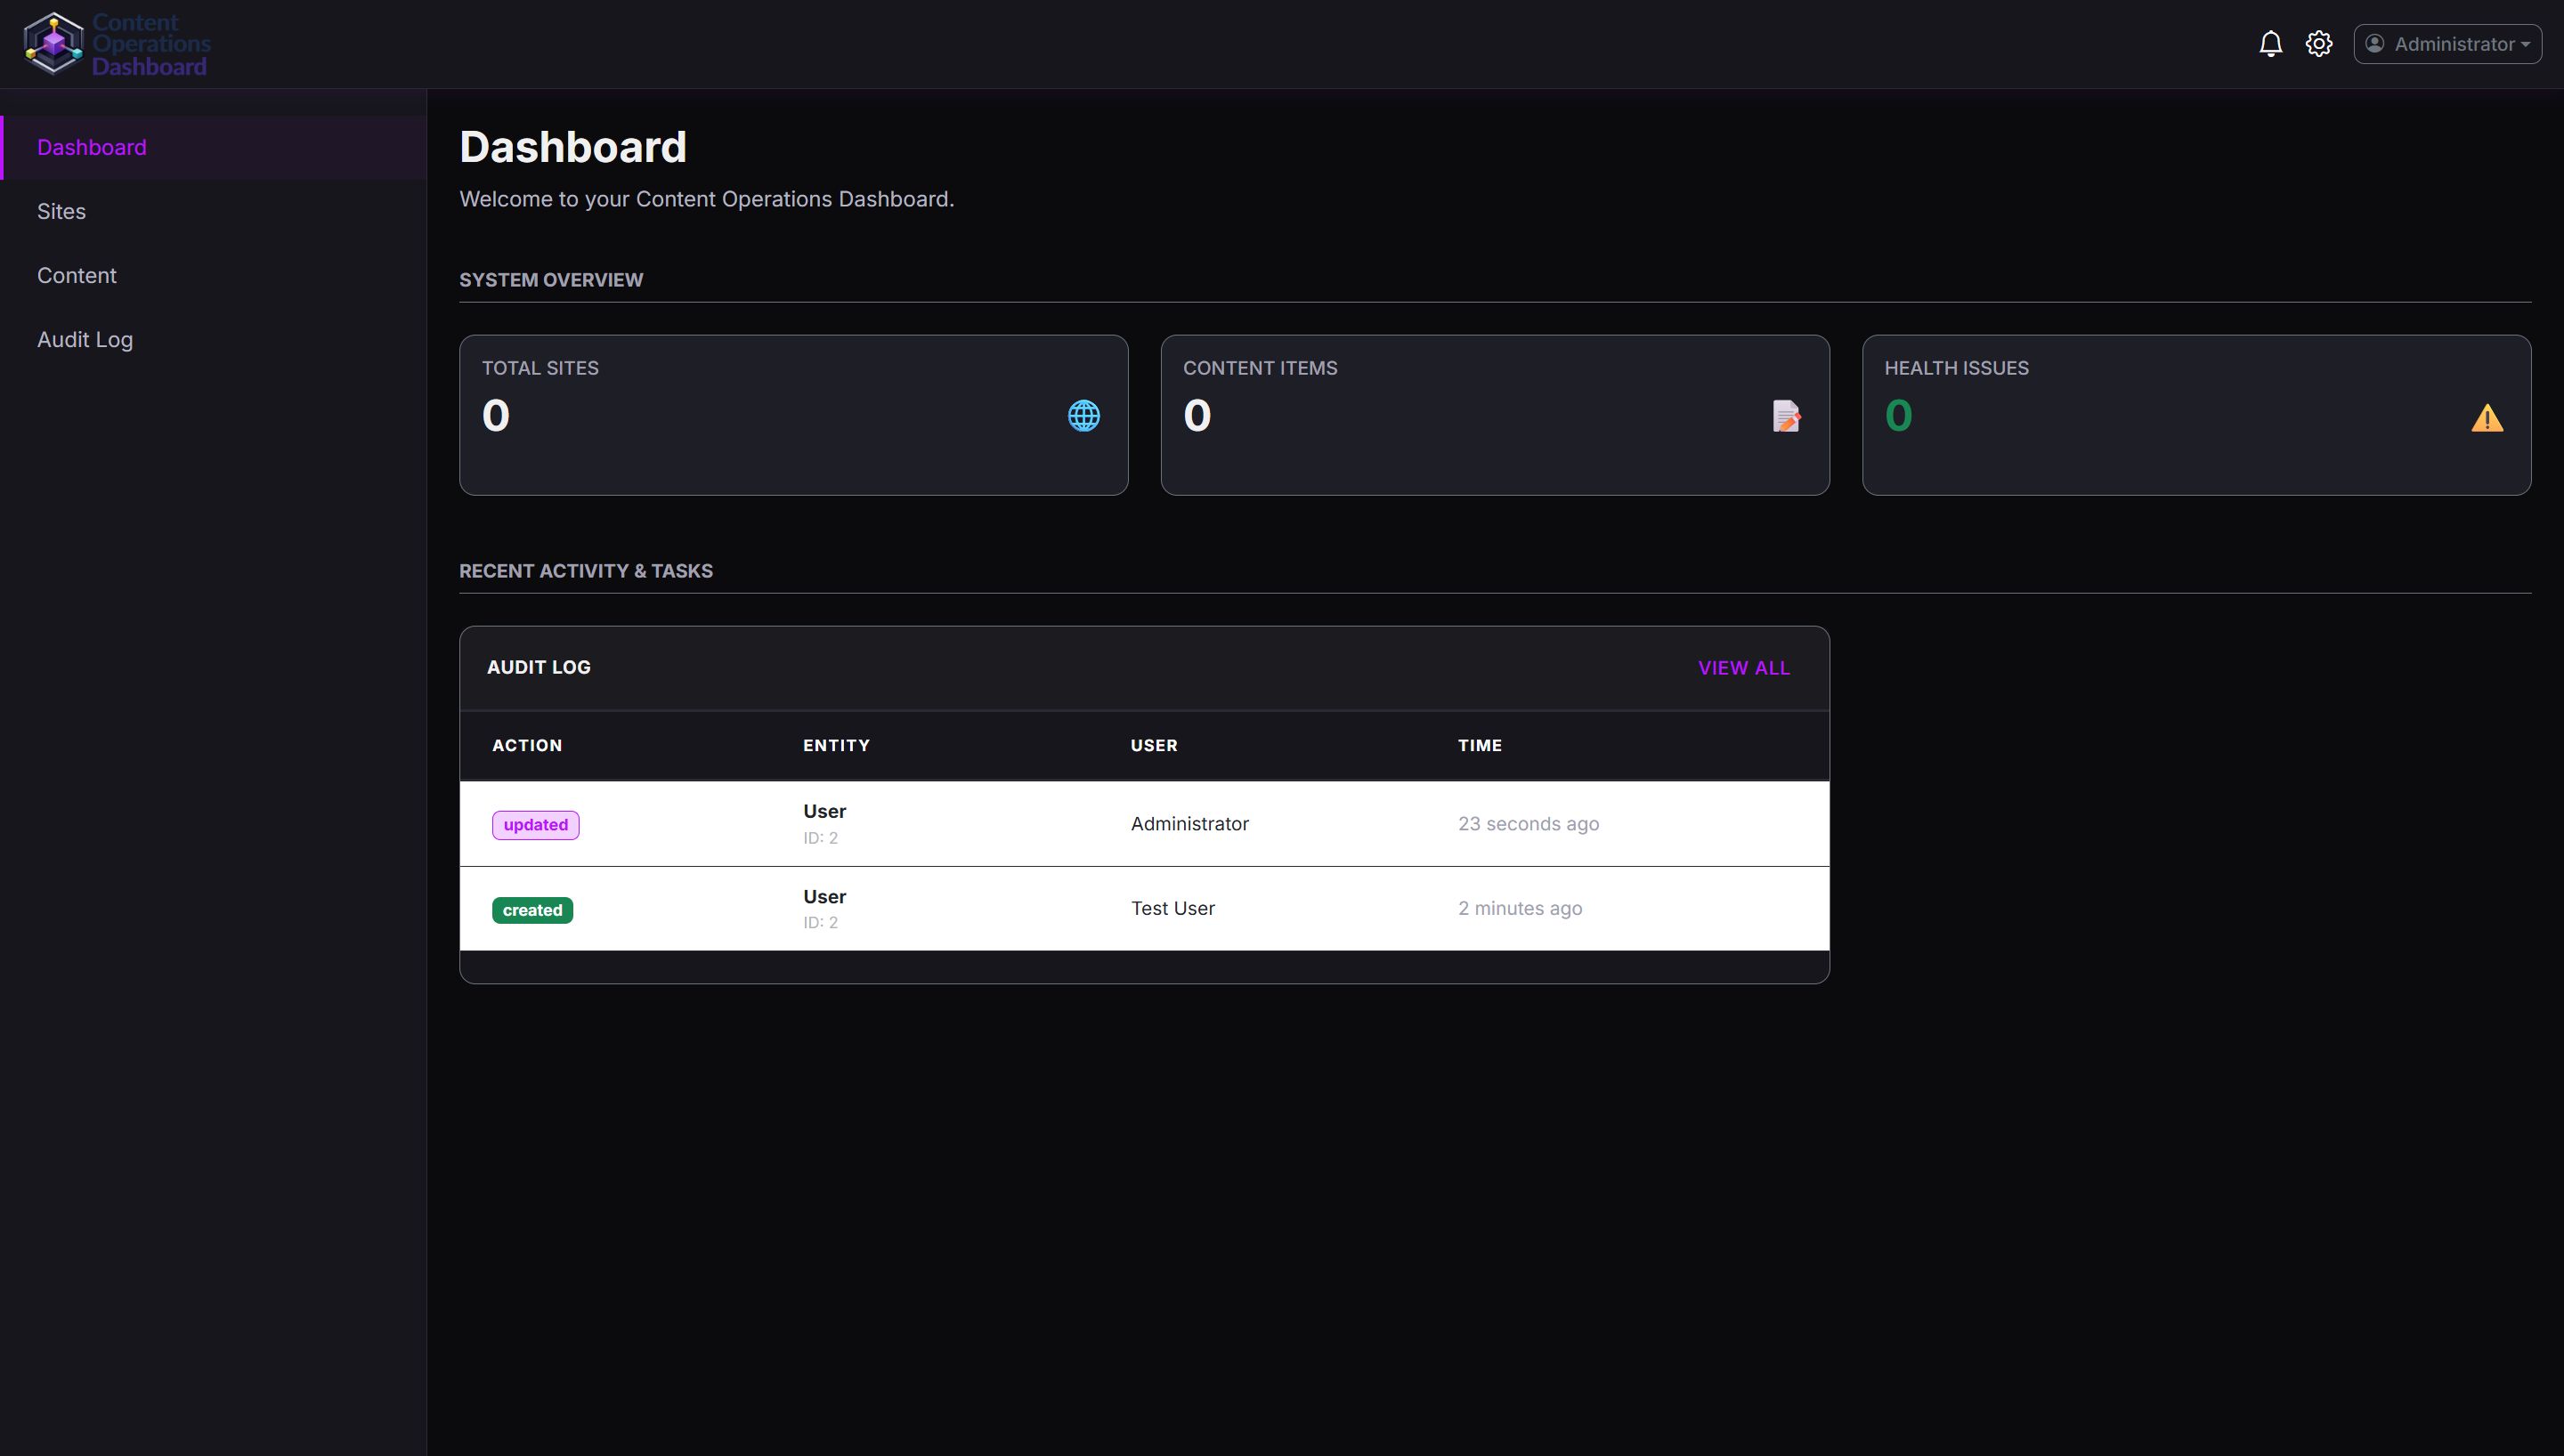Click the View All audit log link
The image size is (2564, 1456).
point(1743,668)
